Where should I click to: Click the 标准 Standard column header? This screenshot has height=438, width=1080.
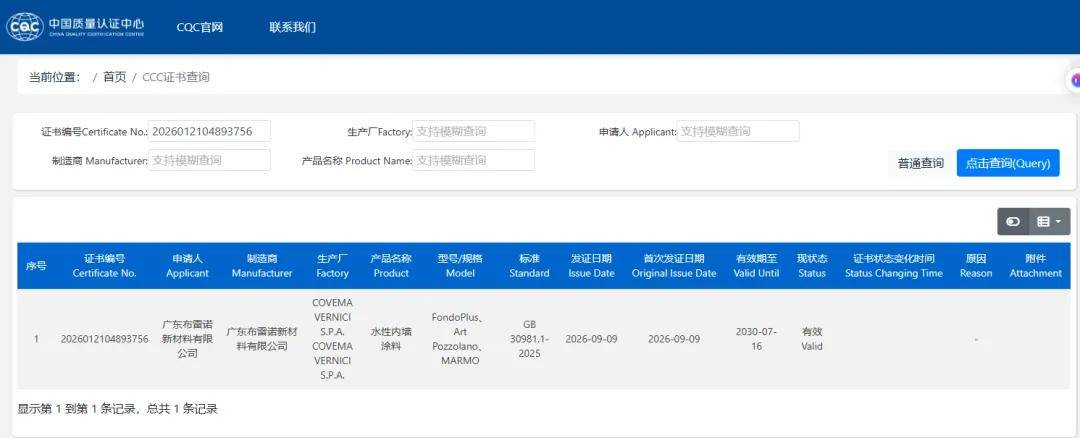pos(529,266)
